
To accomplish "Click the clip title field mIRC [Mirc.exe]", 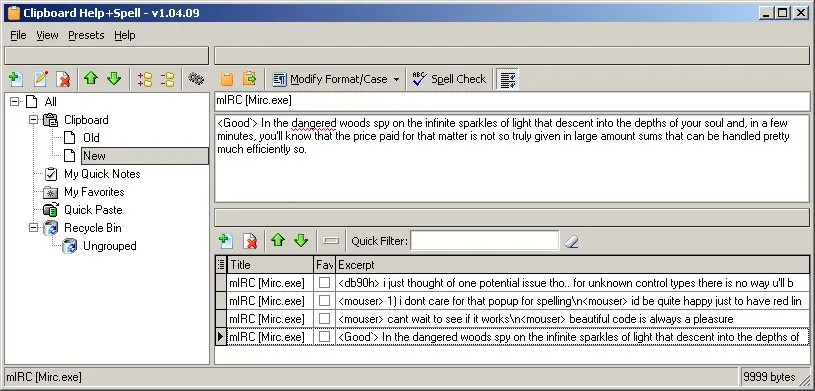I will pyautogui.click(x=512, y=101).
